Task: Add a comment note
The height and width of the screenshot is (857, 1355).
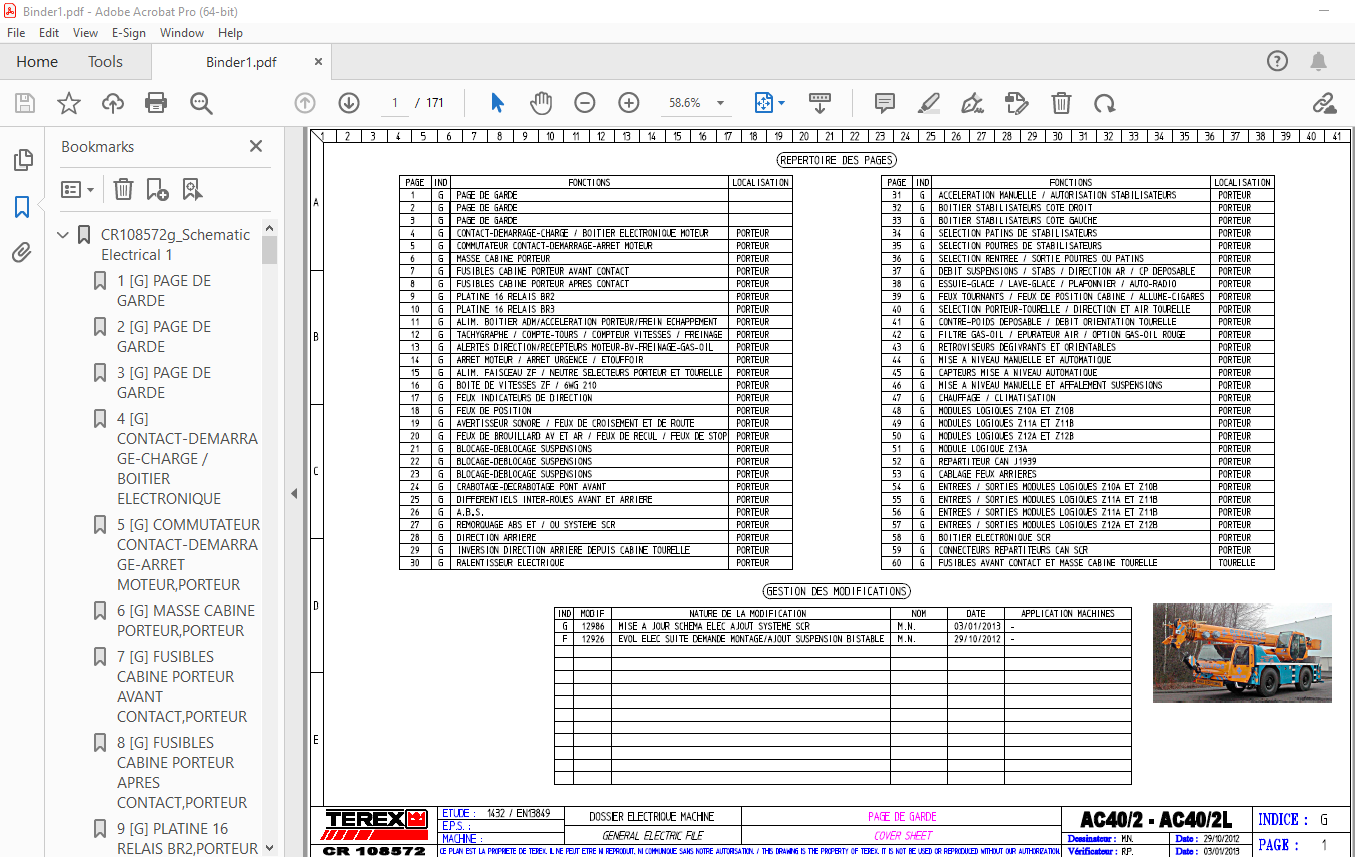Action: point(884,103)
